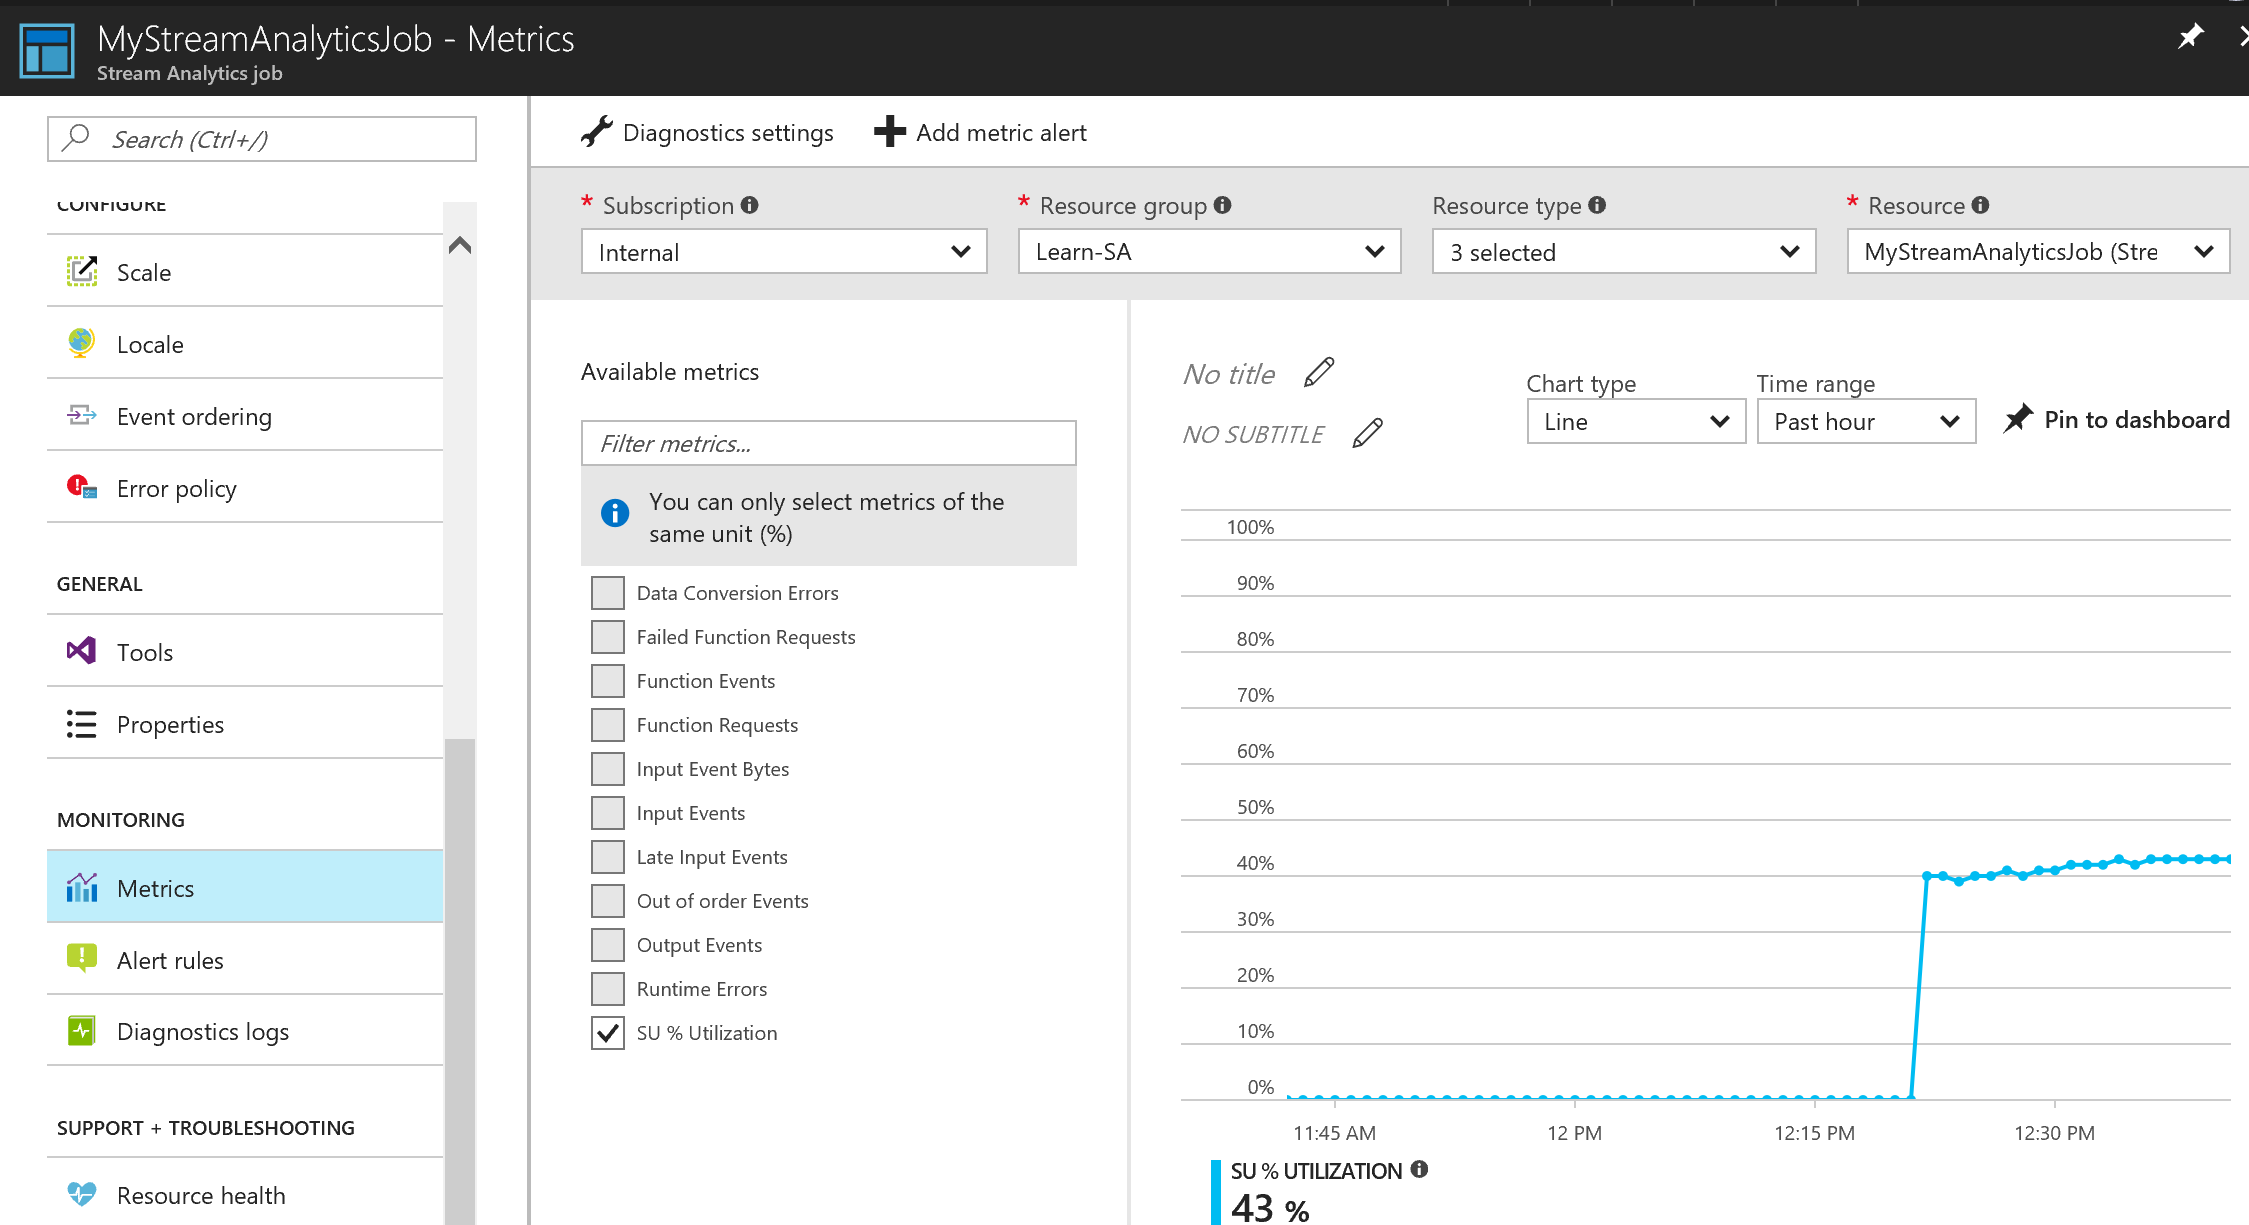Click the Error policy warning icon
Viewport: 2249px width, 1225px height.
coord(82,487)
